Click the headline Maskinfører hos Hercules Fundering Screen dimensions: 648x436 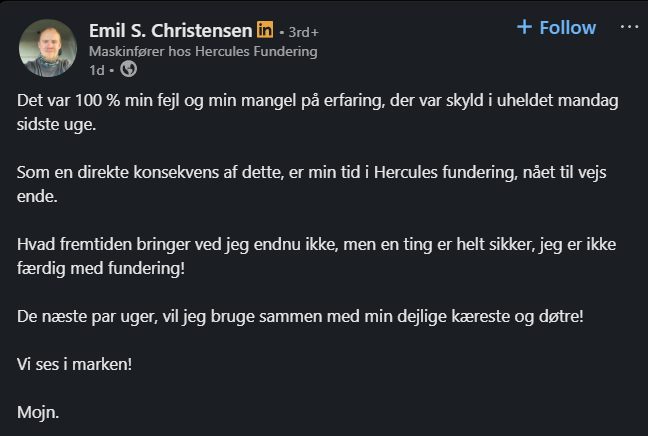(203, 51)
